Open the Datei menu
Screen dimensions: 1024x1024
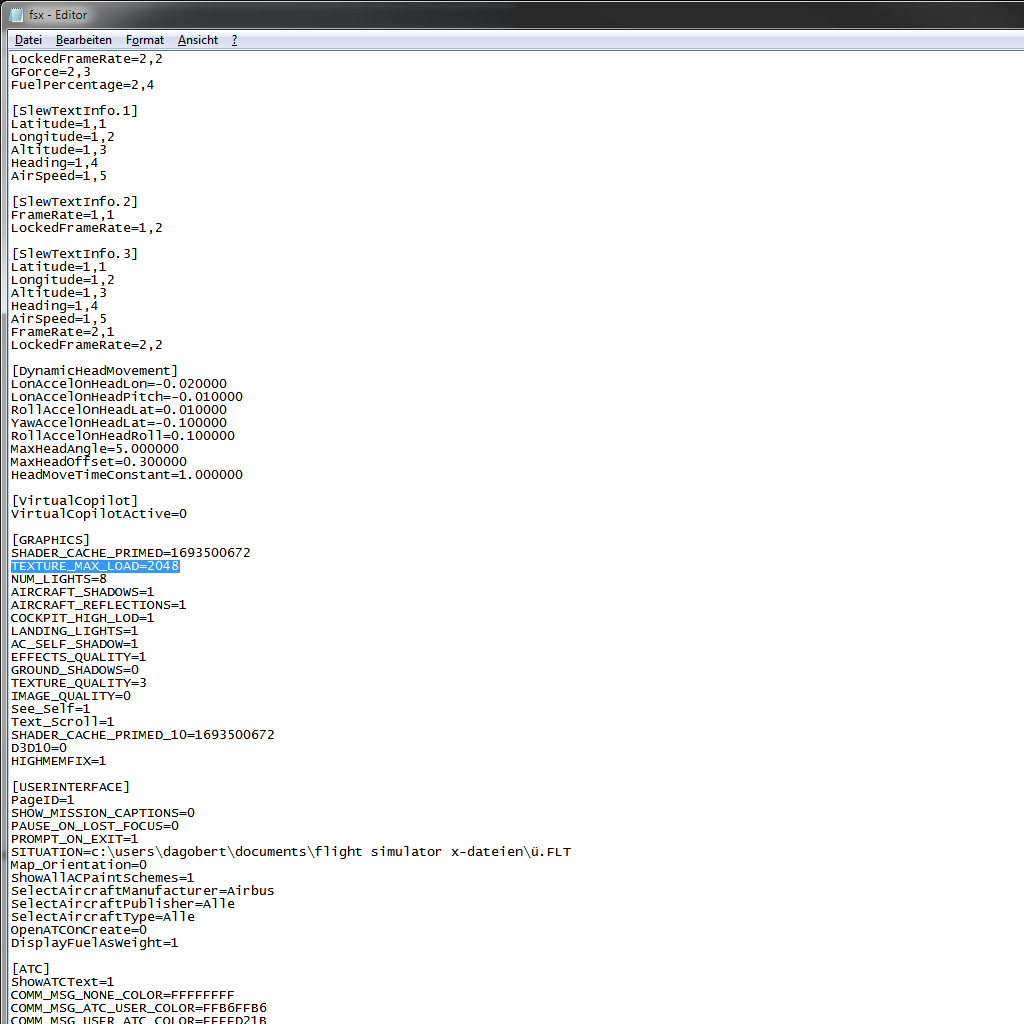pyautogui.click(x=28, y=40)
